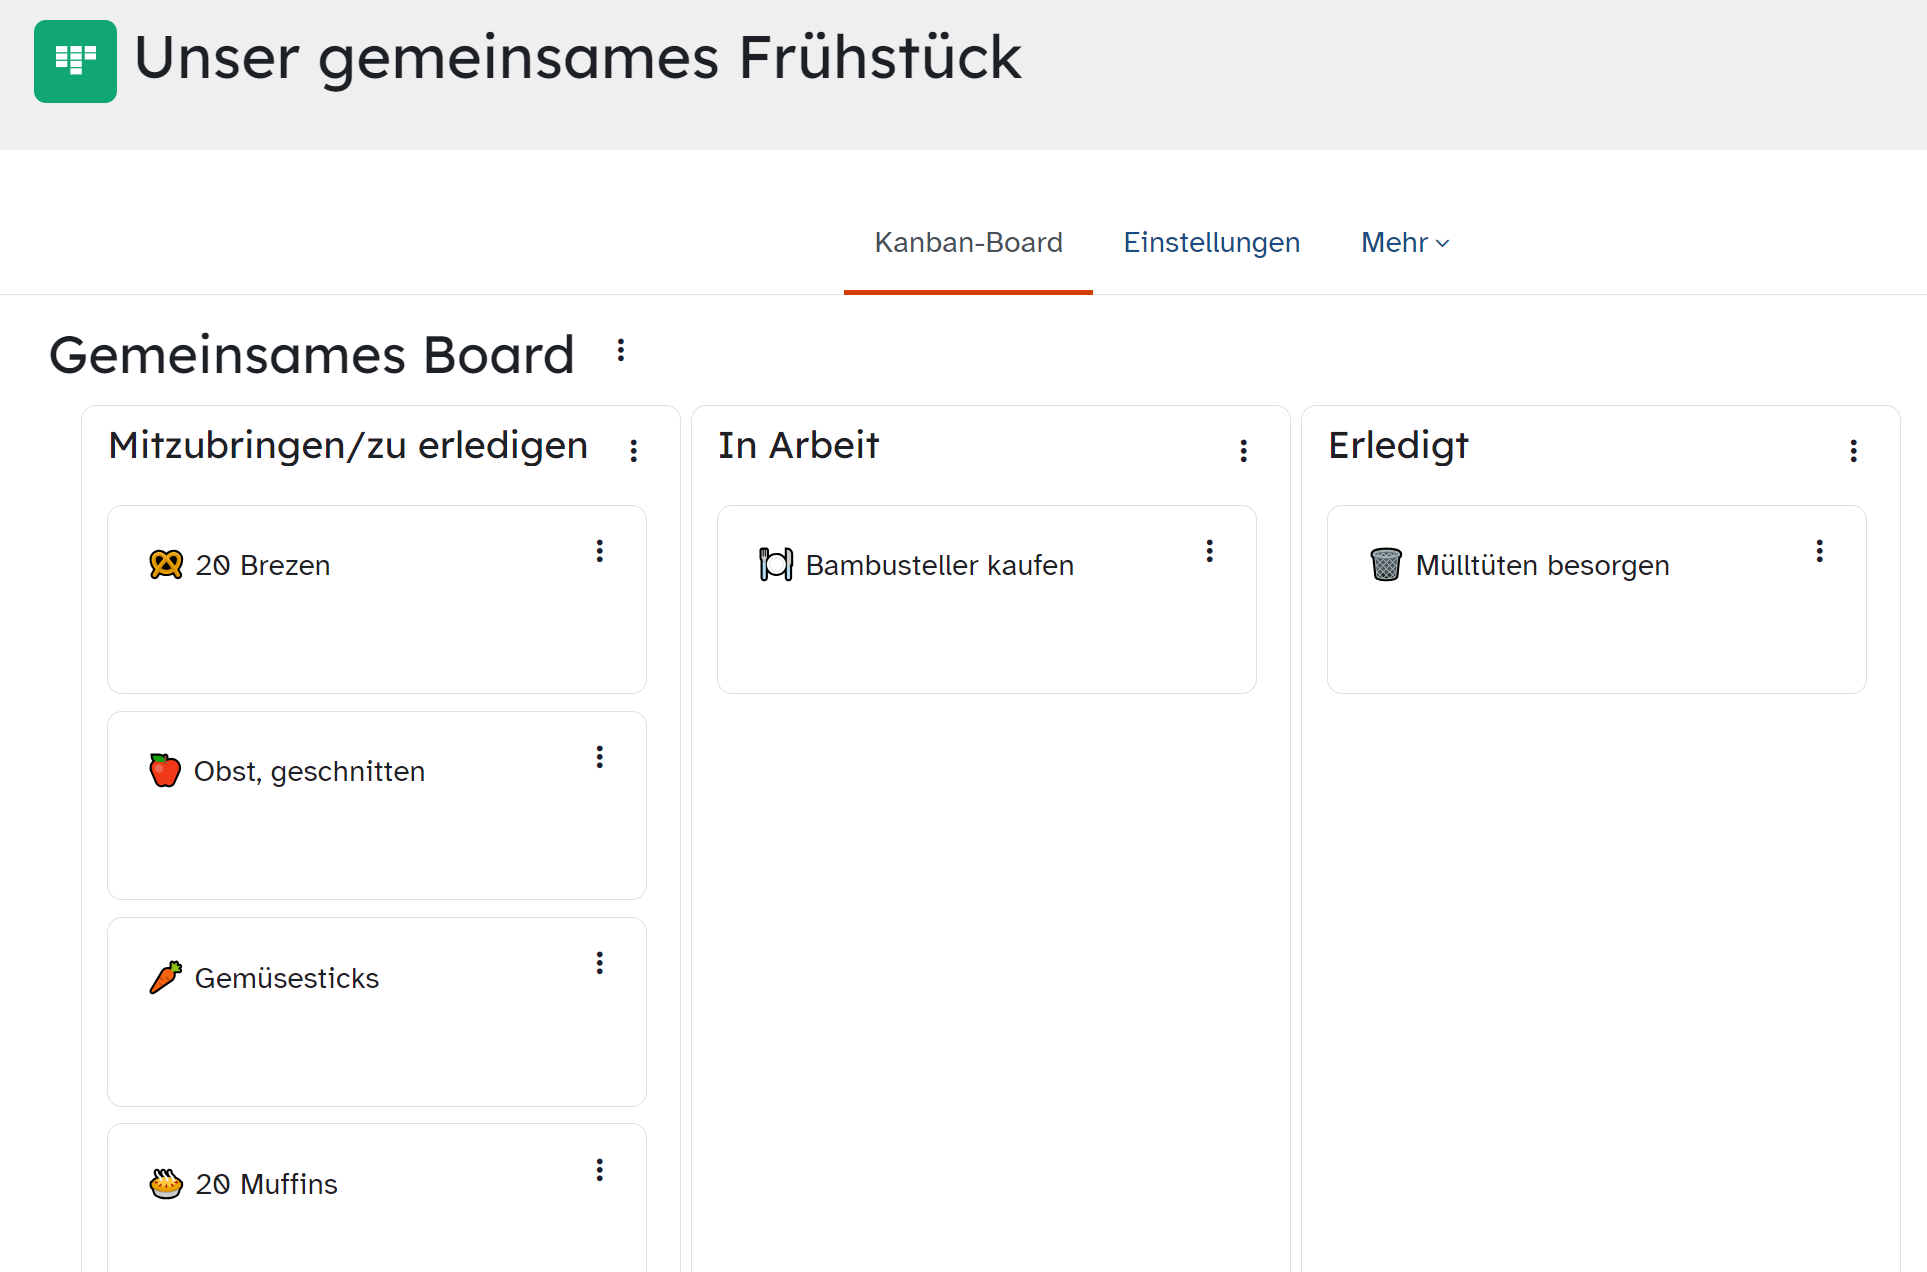The height and width of the screenshot is (1272, 1927).
Task: Click the Mülltüten besorgen card title
Action: click(1542, 566)
